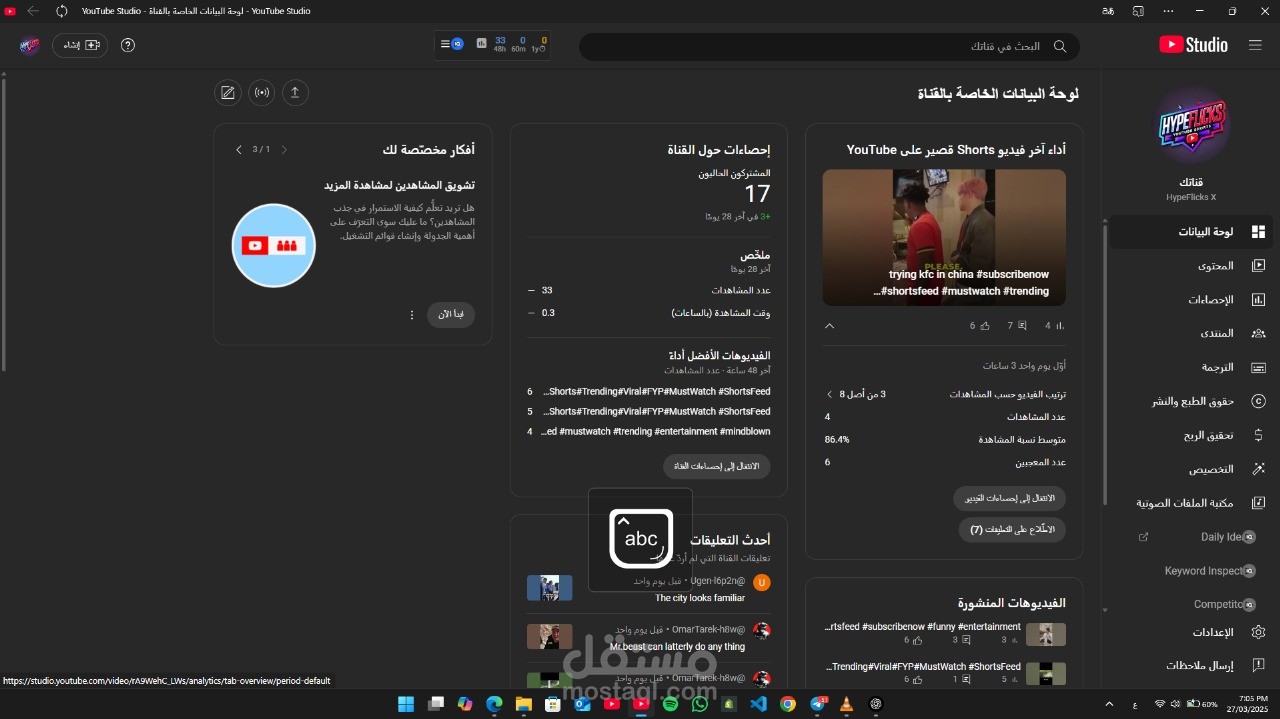Click Windows Start button in taskbar
The height and width of the screenshot is (719, 1280).
406,704
